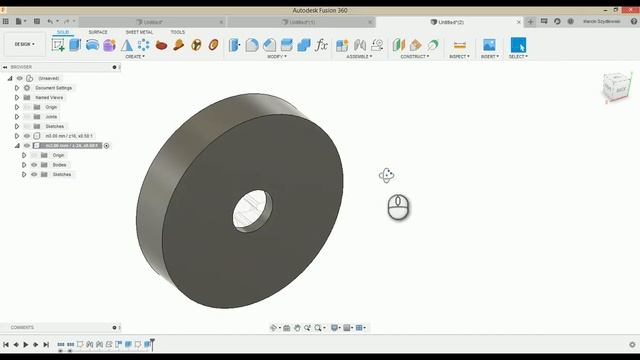This screenshot has height=360, width=640.
Task: Select the Fillet tool
Action: tap(252, 45)
